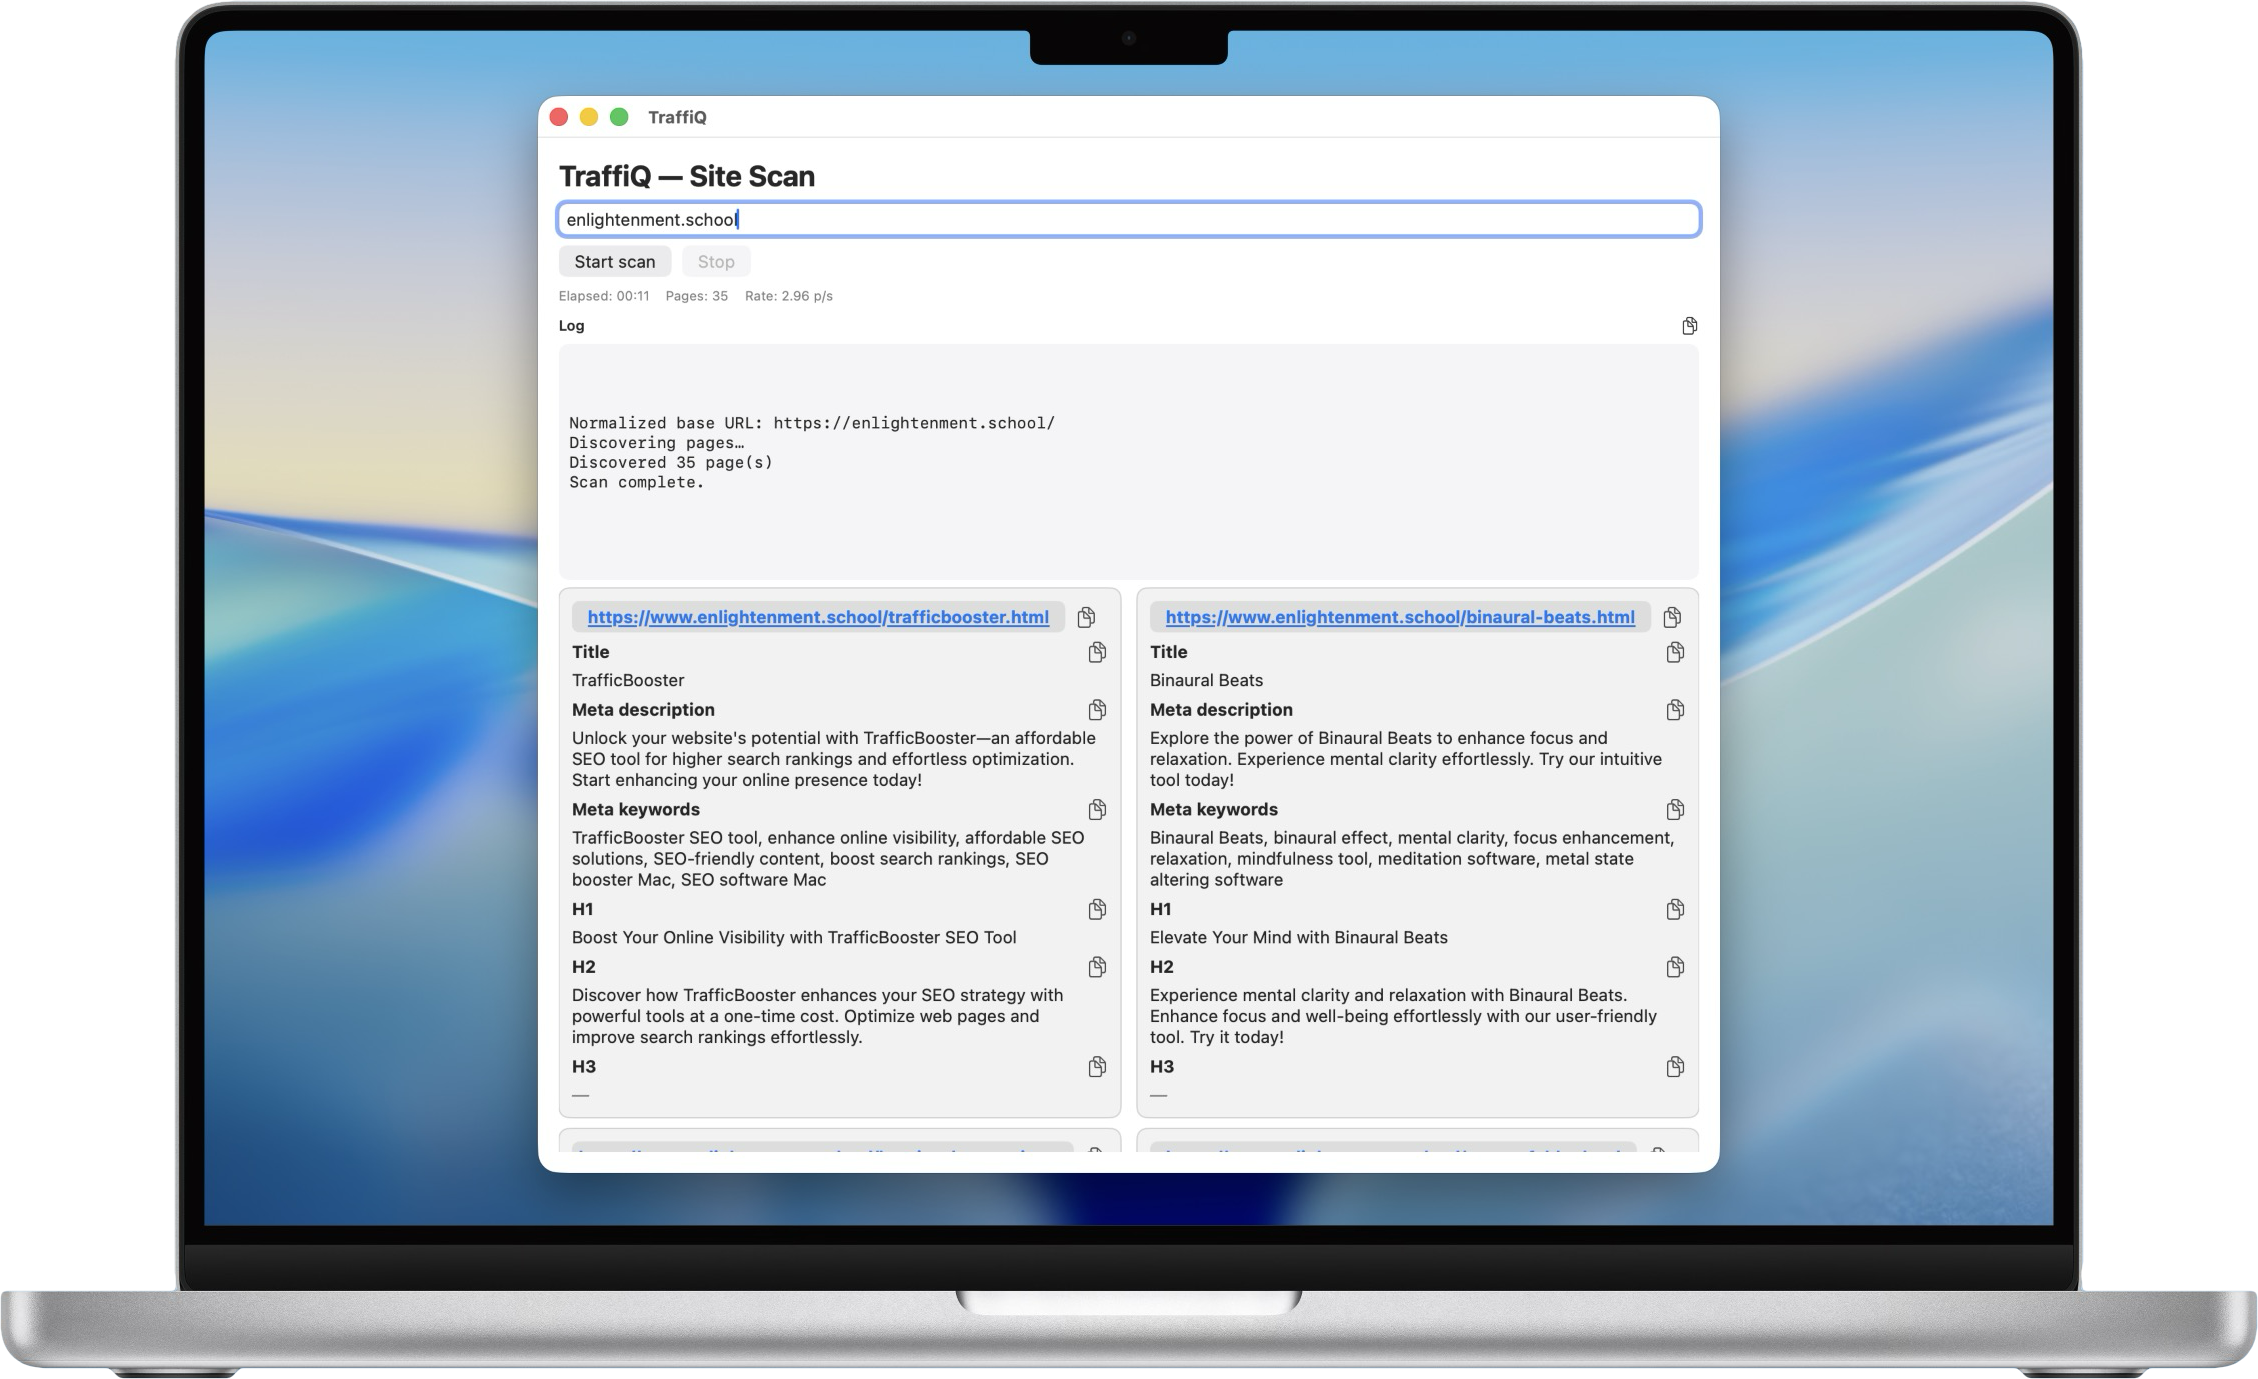
Task: Copy TrafficBooster H1 heading icon
Action: 1097,909
